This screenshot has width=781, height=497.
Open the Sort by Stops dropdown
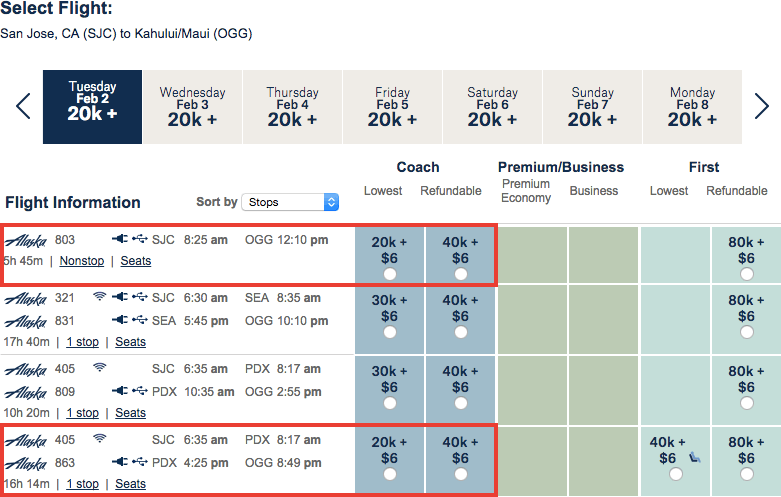290,202
